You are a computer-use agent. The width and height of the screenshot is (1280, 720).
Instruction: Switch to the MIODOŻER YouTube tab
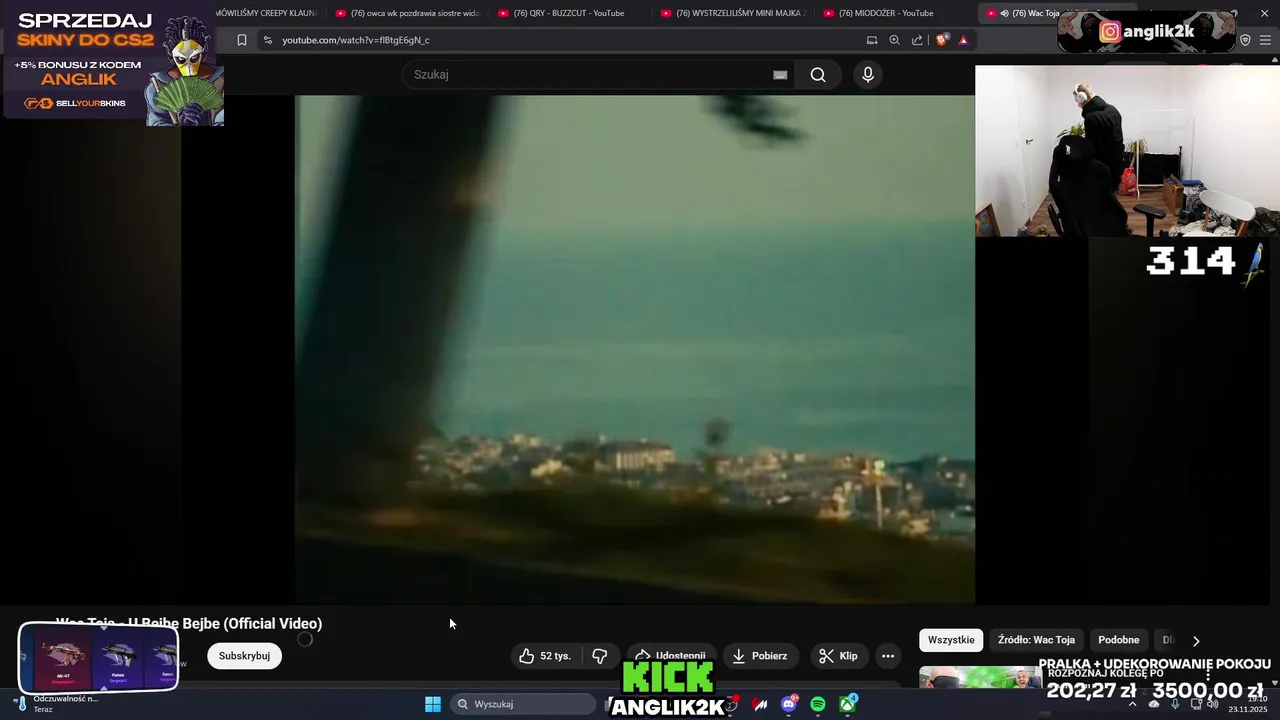(893, 13)
